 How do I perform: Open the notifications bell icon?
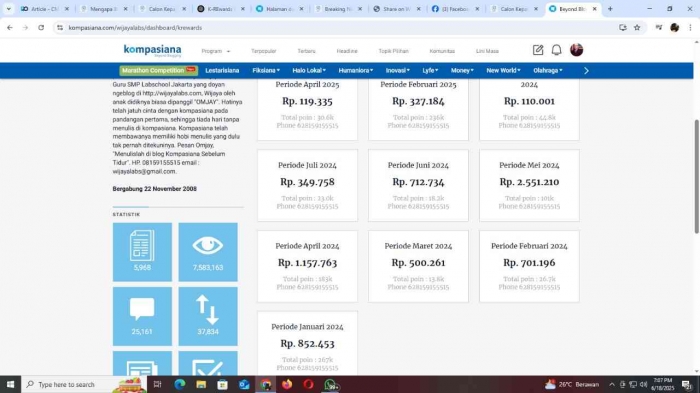click(x=556, y=50)
